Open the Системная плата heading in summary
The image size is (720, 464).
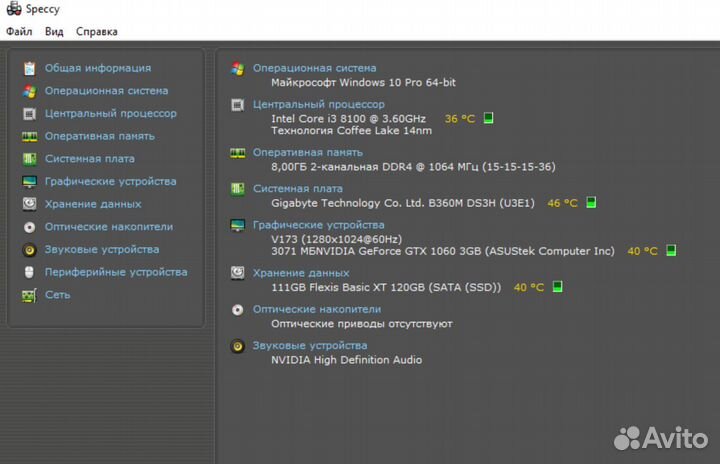point(297,188)
